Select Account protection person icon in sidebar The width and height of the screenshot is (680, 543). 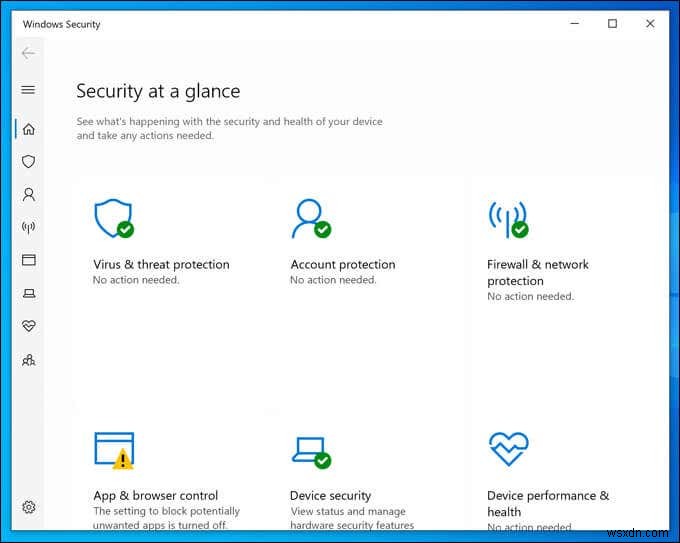pos(28,195)
